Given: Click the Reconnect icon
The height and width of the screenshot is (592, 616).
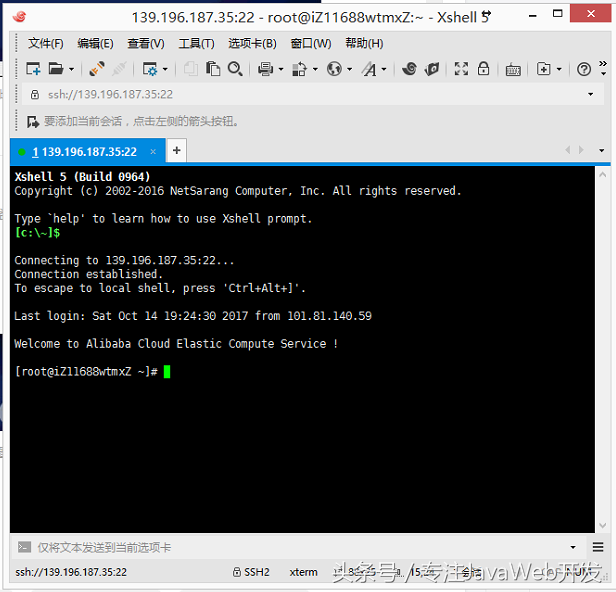Looking at the screenshot, I should click(x=97, y=69).
